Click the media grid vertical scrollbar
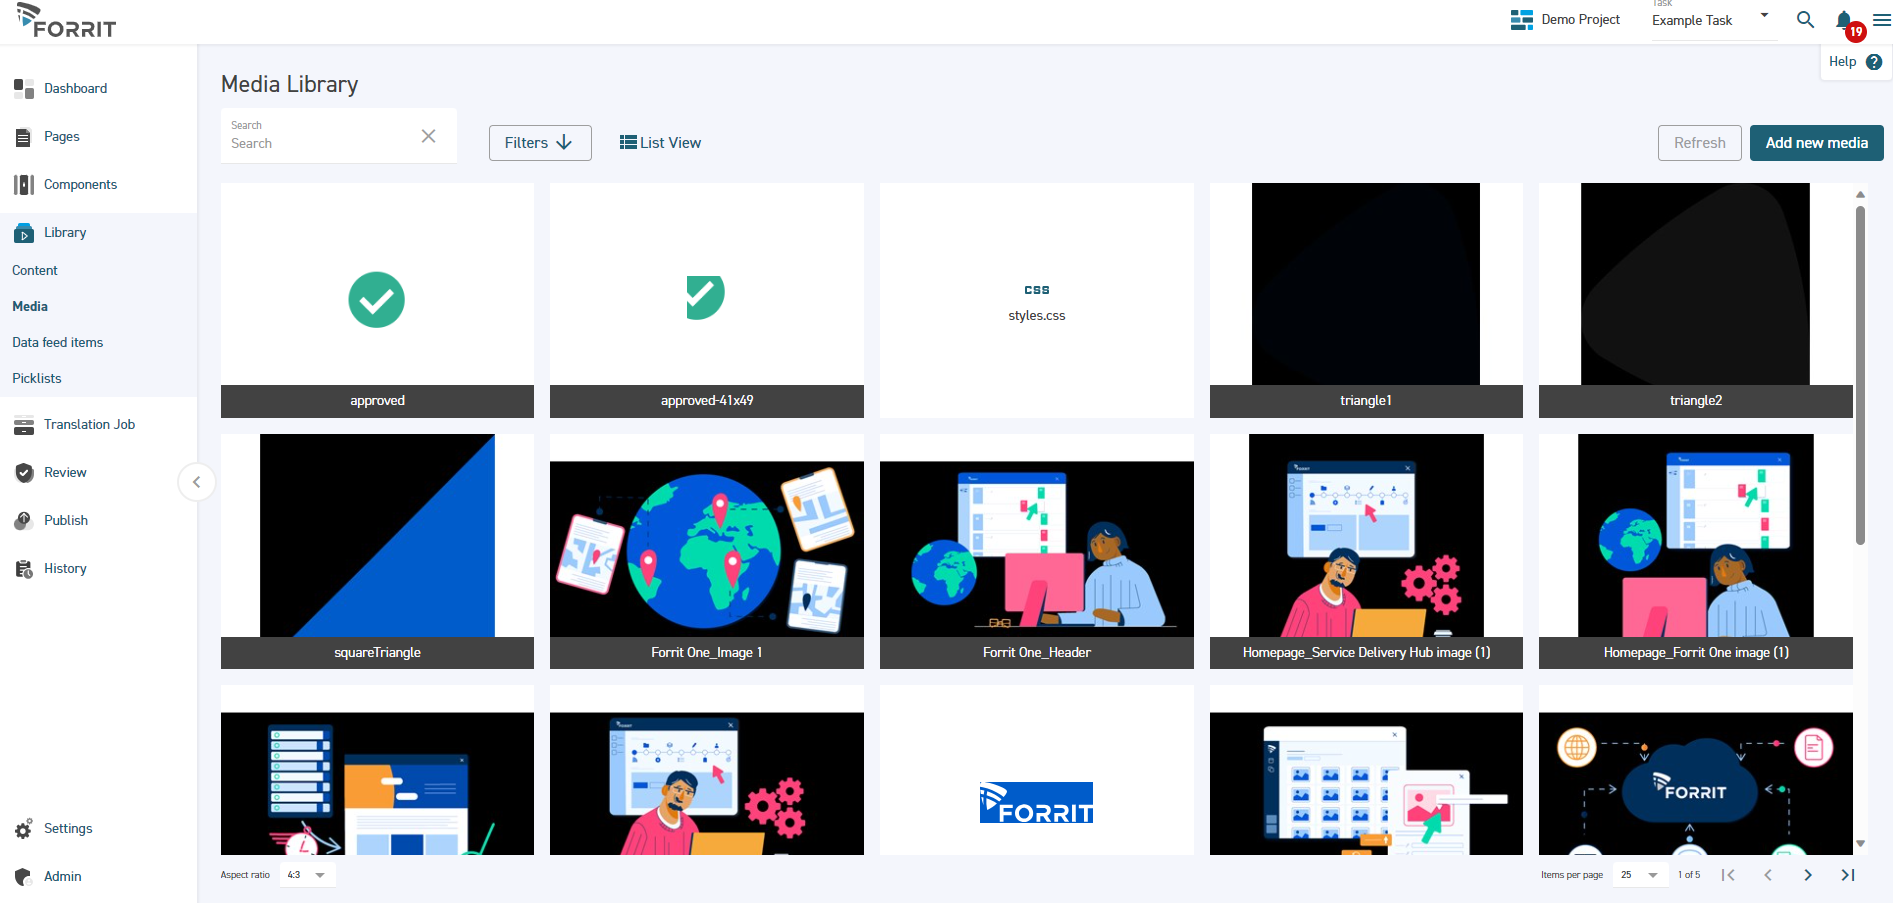Viewport: 1893px width, 903px height. tap(1860, 375)
